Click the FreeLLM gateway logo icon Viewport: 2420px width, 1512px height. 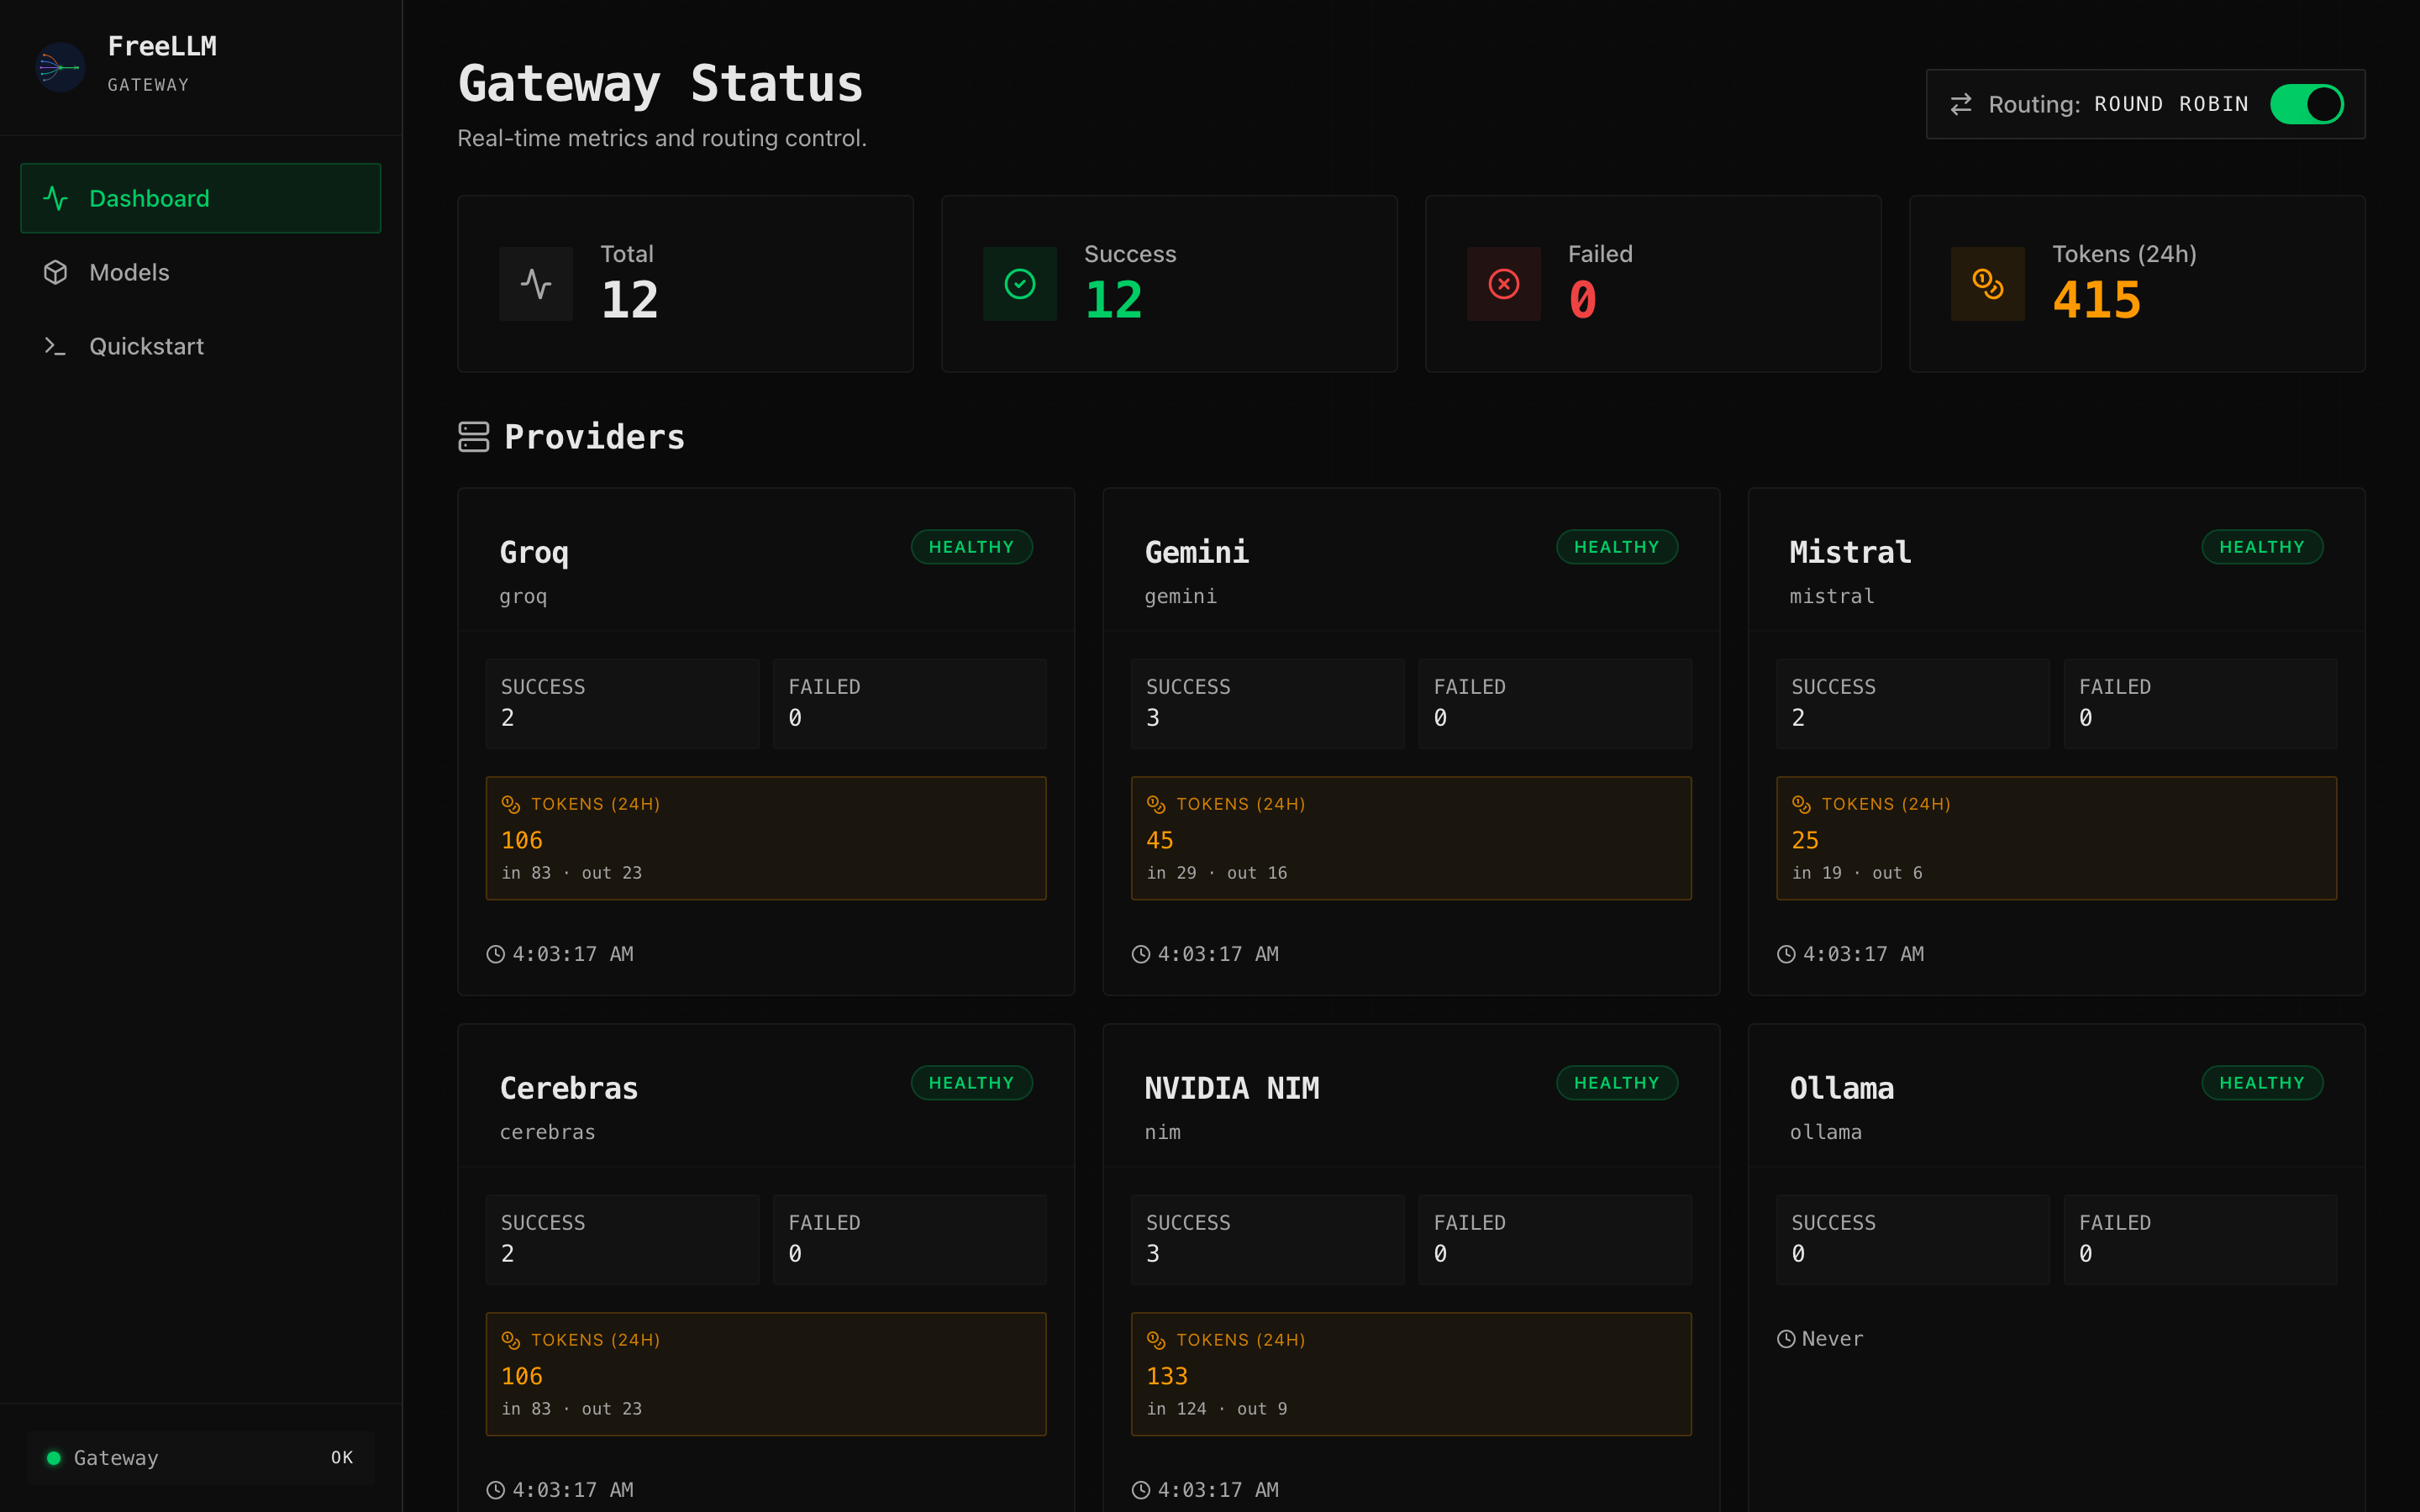pyautogui.click(x=60, y=66)
